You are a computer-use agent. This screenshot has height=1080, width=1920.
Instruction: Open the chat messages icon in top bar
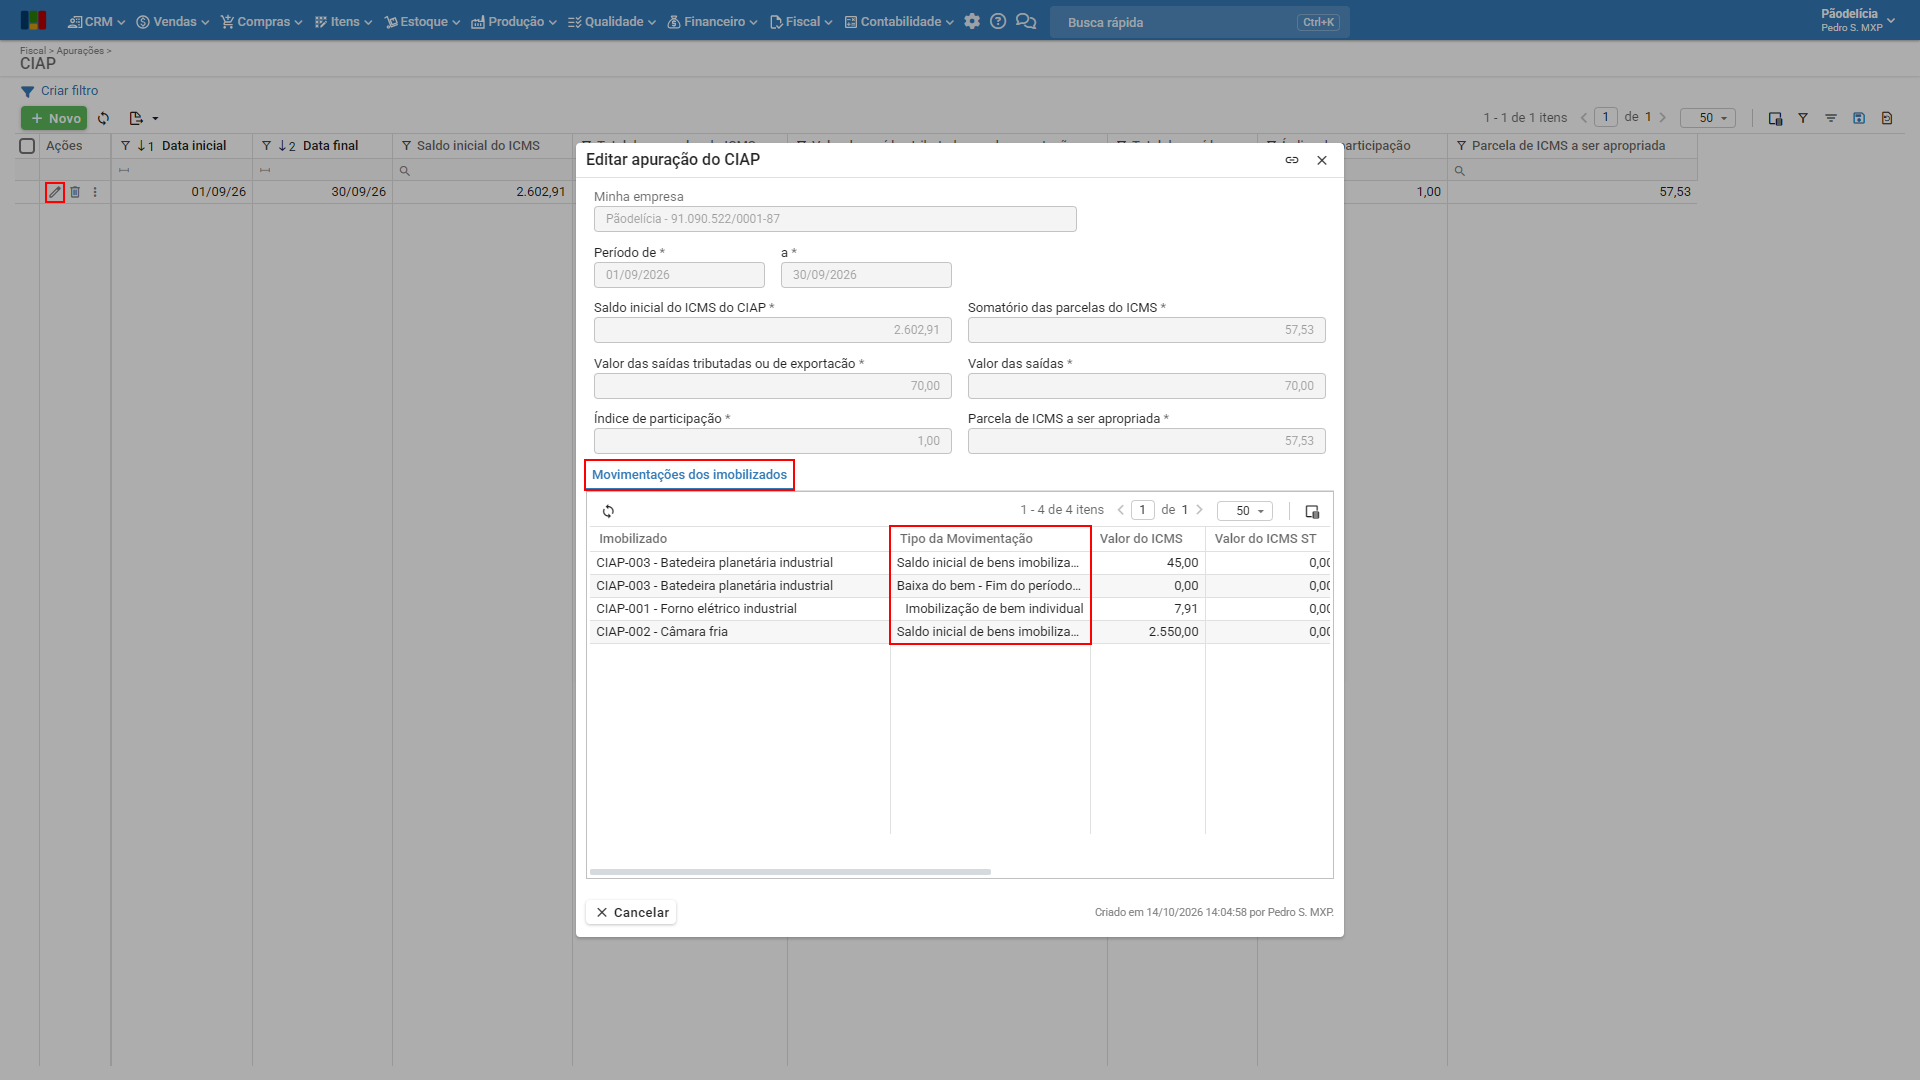click(1026, 21)
